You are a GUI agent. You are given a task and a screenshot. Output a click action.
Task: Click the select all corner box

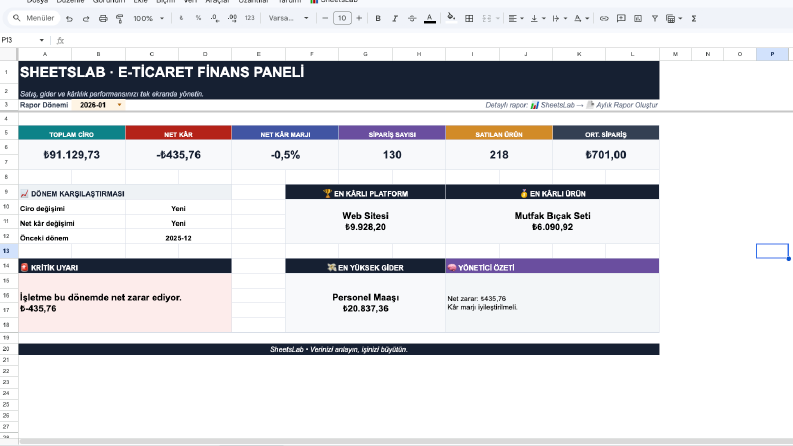(x=9, y=54)
